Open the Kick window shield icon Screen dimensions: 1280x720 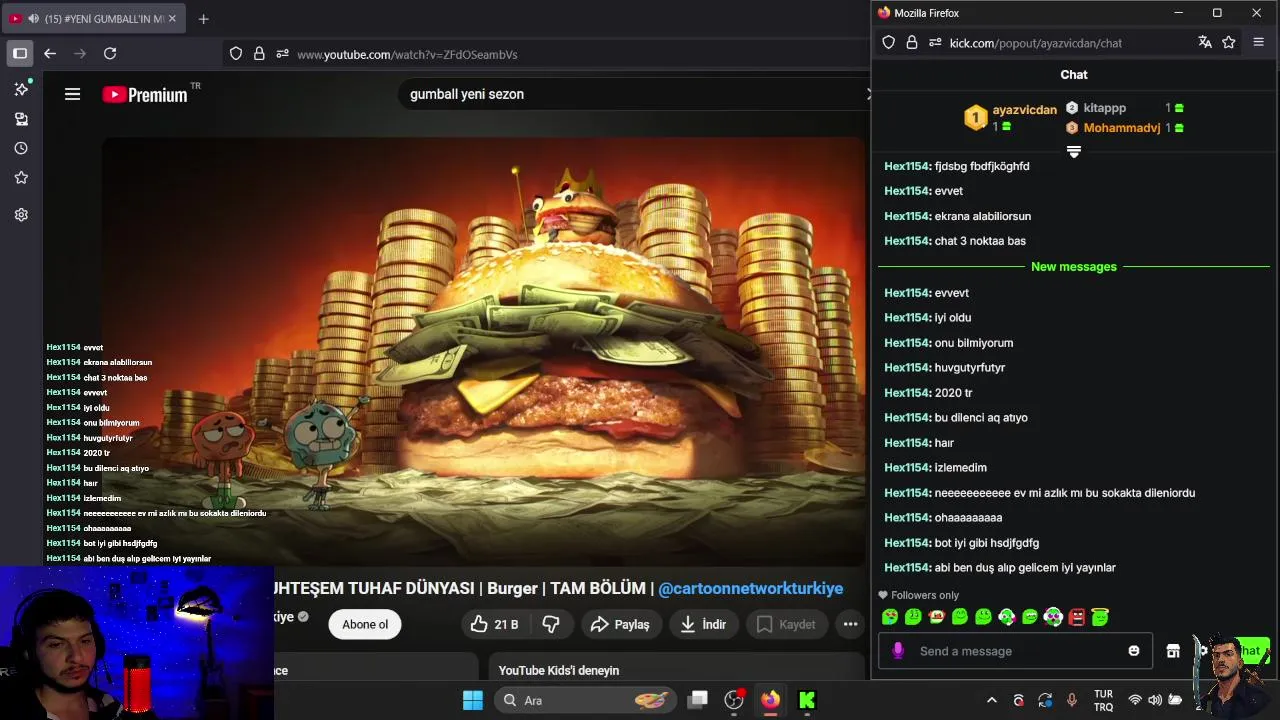(888, 43)
